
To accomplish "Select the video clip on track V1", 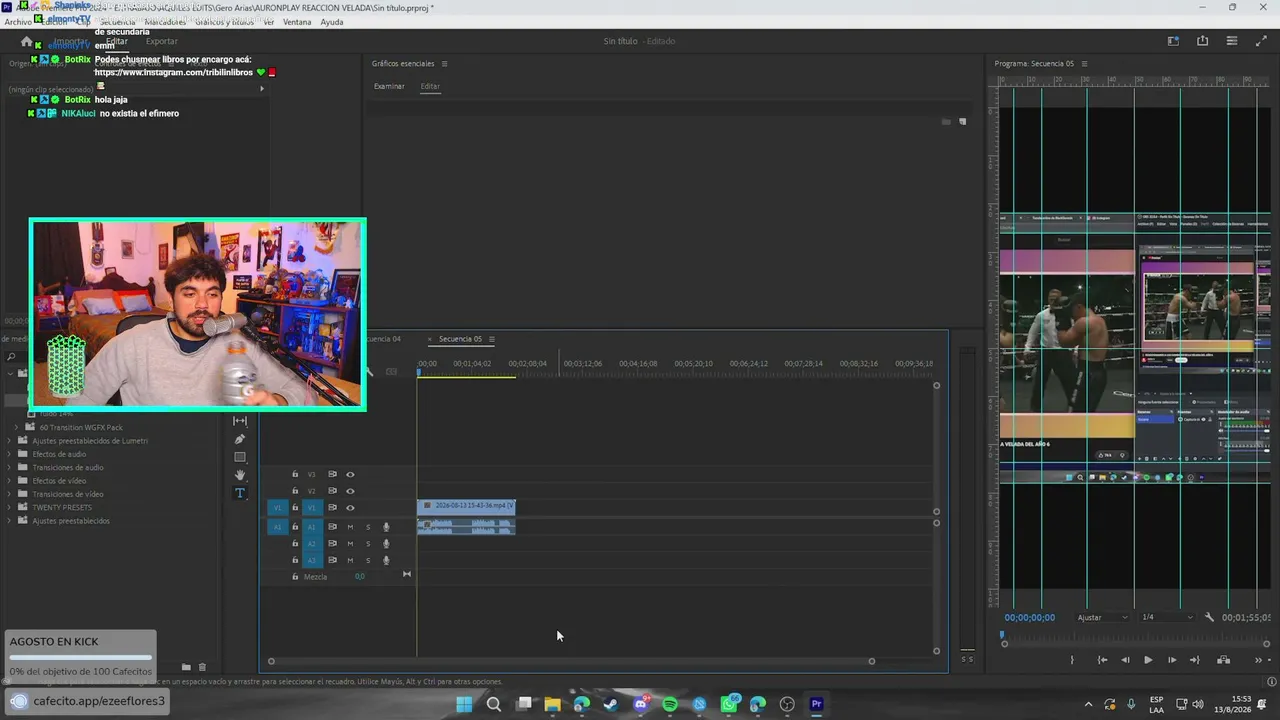I will (x=466, y=506).
